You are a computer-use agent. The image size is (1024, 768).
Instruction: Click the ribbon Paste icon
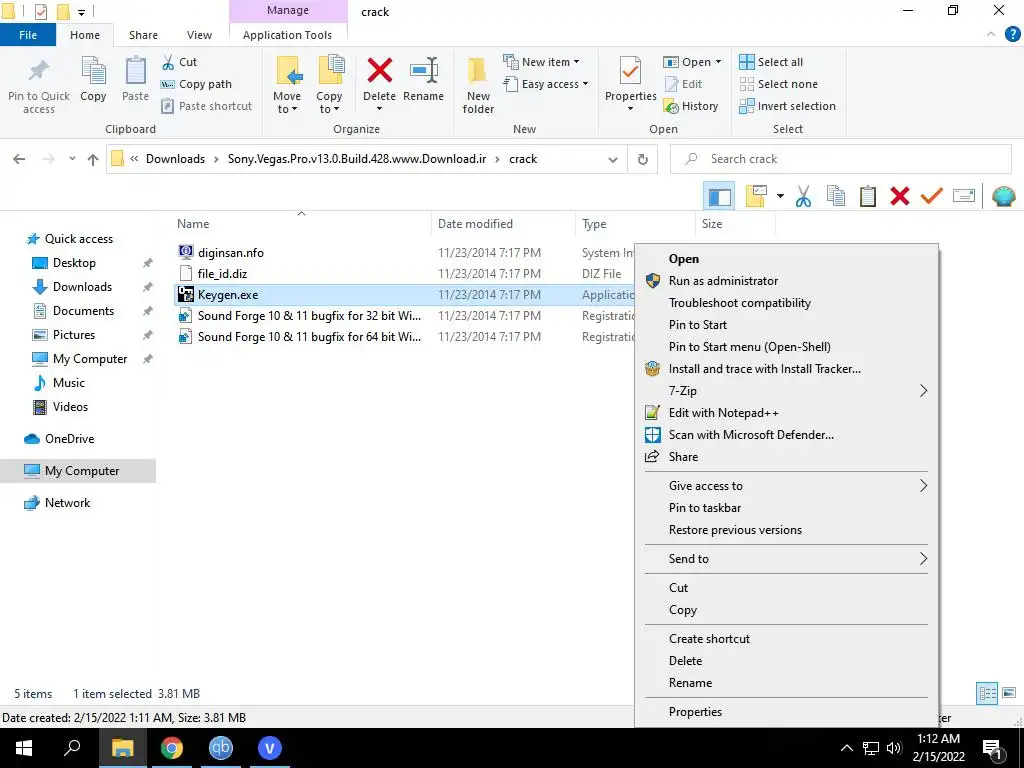(x=135, y=71)
